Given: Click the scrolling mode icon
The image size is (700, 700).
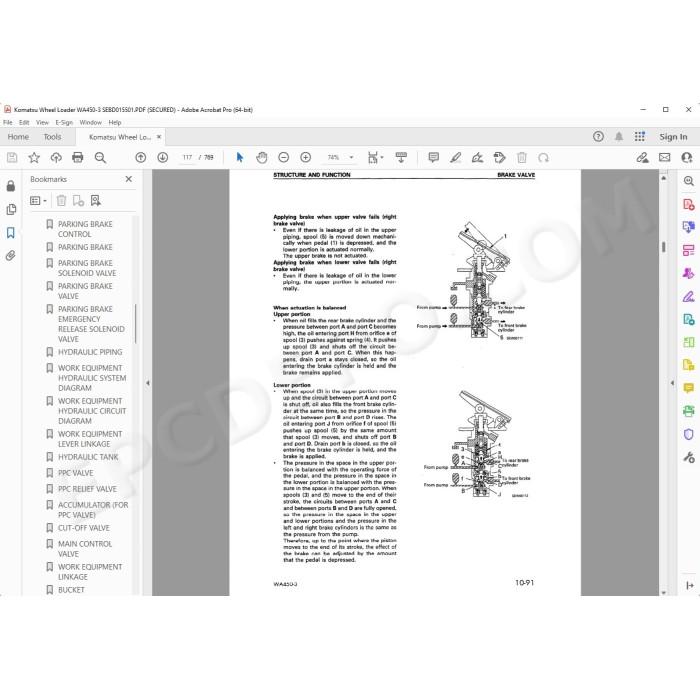Looking at the screenshot, I should coord(401,158).
